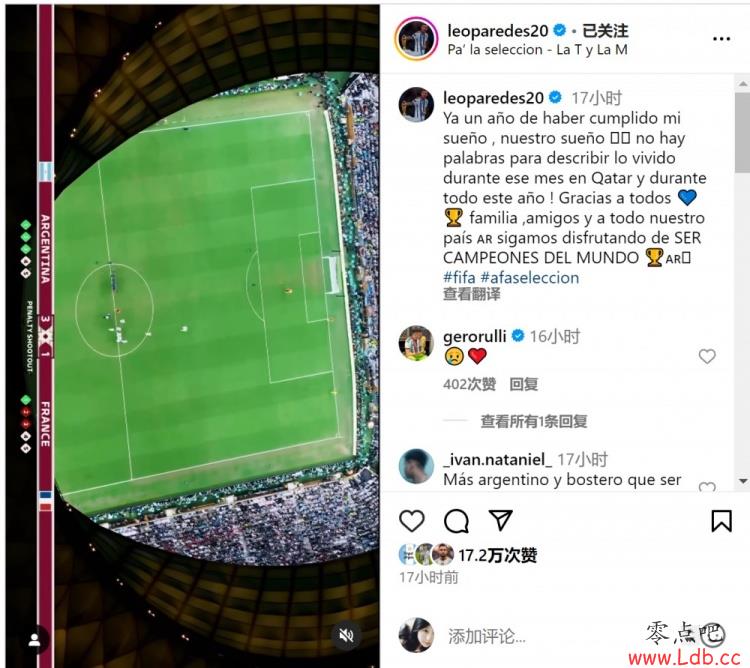The height and width of the screenshot is (668, 750).
Task: Like gerorulli's comment heart
Action: coord(707,356)
